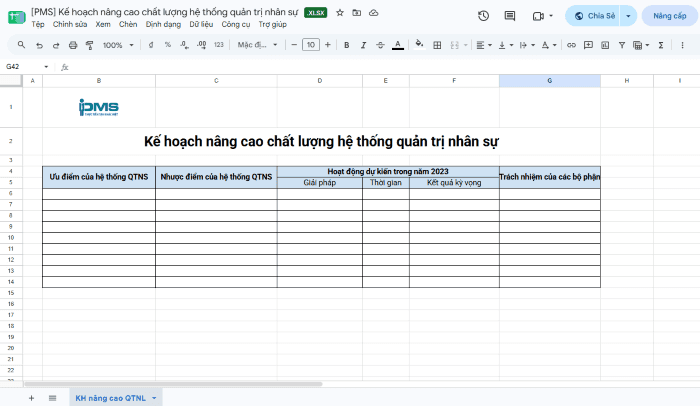700x406 pixels.
Task: Toggle strikethrough formatting
Action: coord(380,45)
